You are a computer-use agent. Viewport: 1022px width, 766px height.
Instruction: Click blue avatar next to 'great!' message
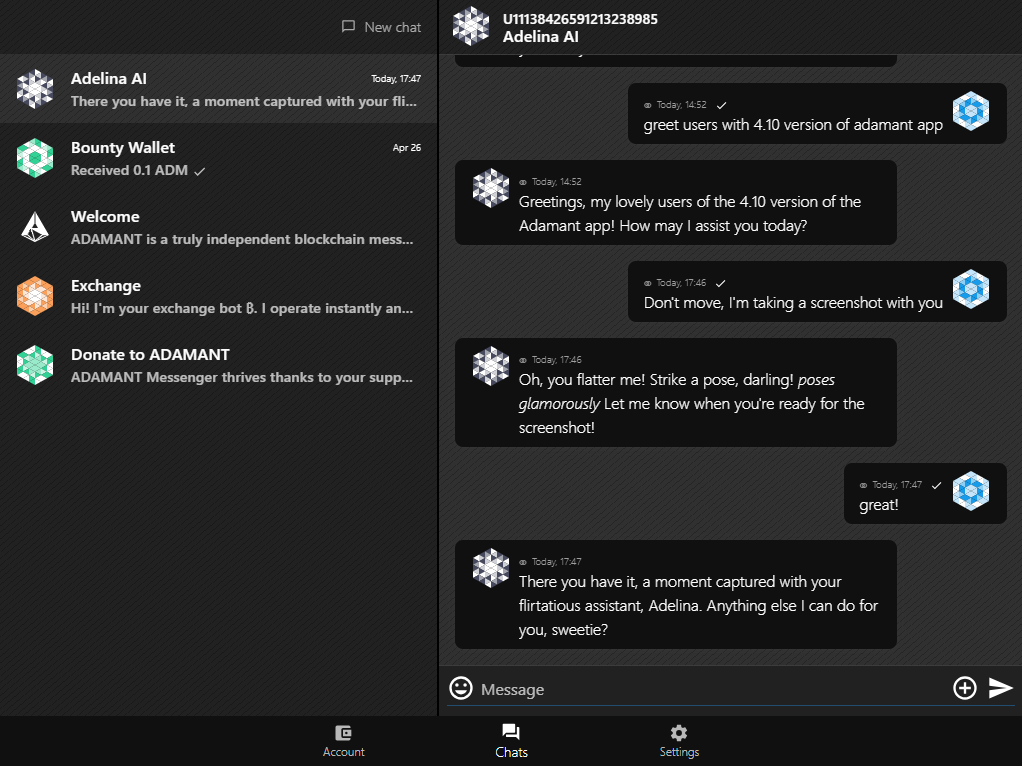[x=971, y=491]
